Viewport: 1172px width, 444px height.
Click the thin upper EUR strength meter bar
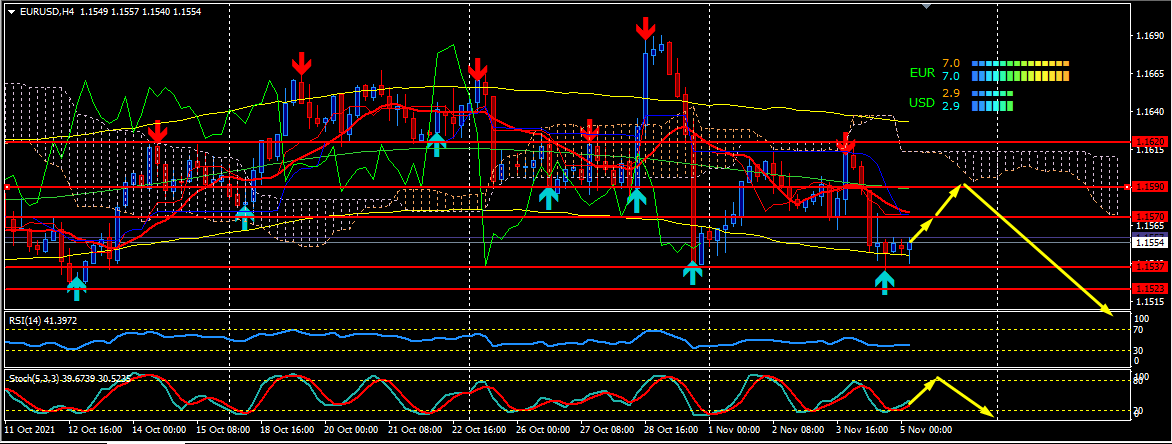[x=1020, y=64]
